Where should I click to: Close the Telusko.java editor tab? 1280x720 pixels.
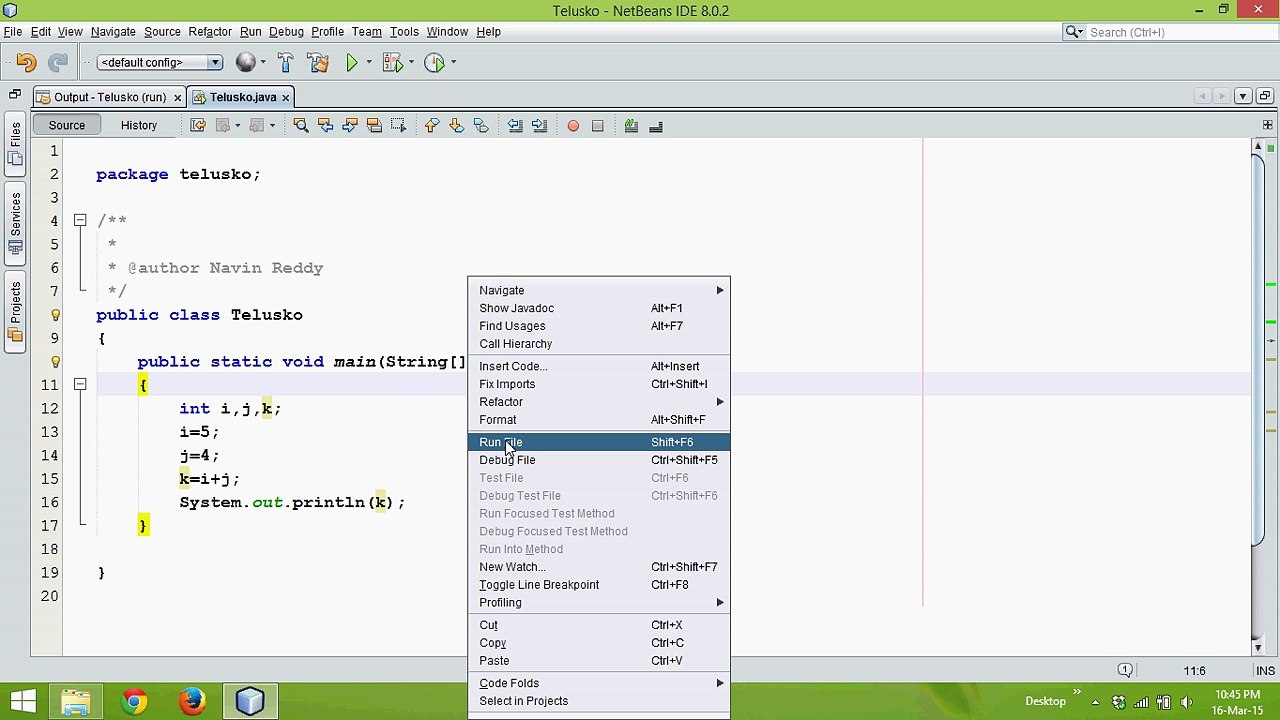[286, 97]
